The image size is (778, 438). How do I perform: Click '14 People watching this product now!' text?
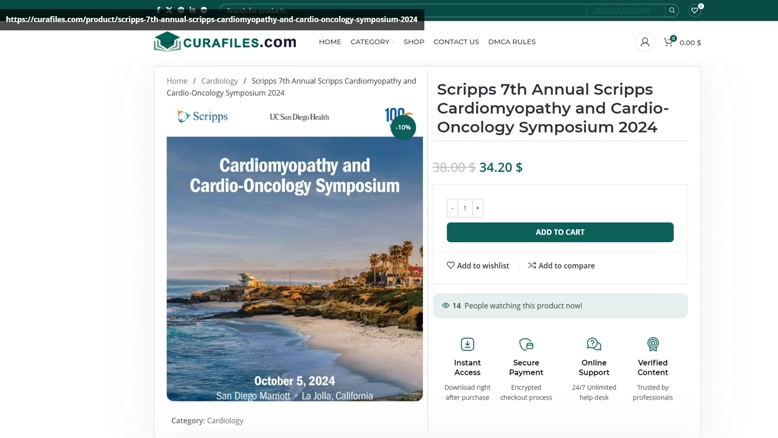pos(517,306)
